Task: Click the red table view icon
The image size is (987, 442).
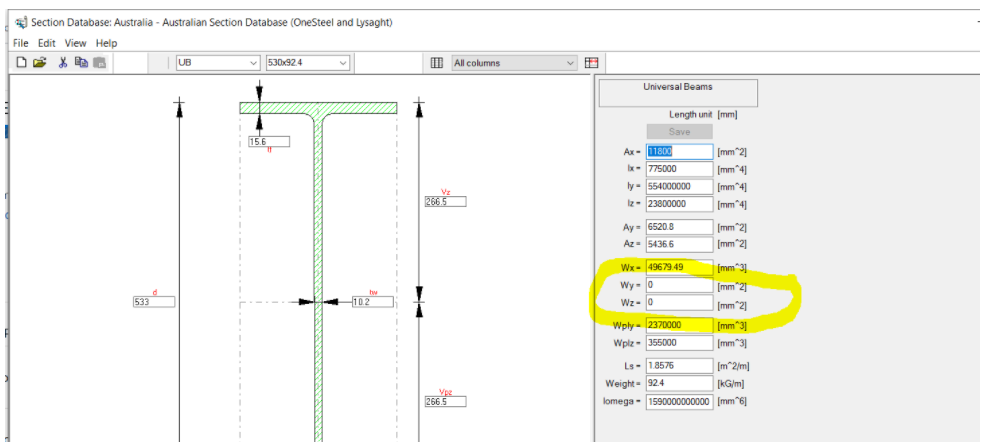Action: 591,63
